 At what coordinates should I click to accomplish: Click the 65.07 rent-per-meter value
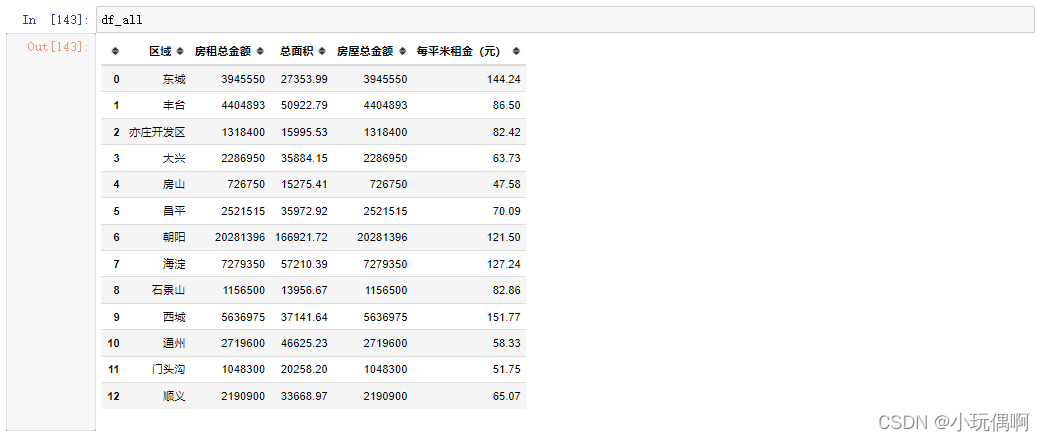tap(507, 396)
